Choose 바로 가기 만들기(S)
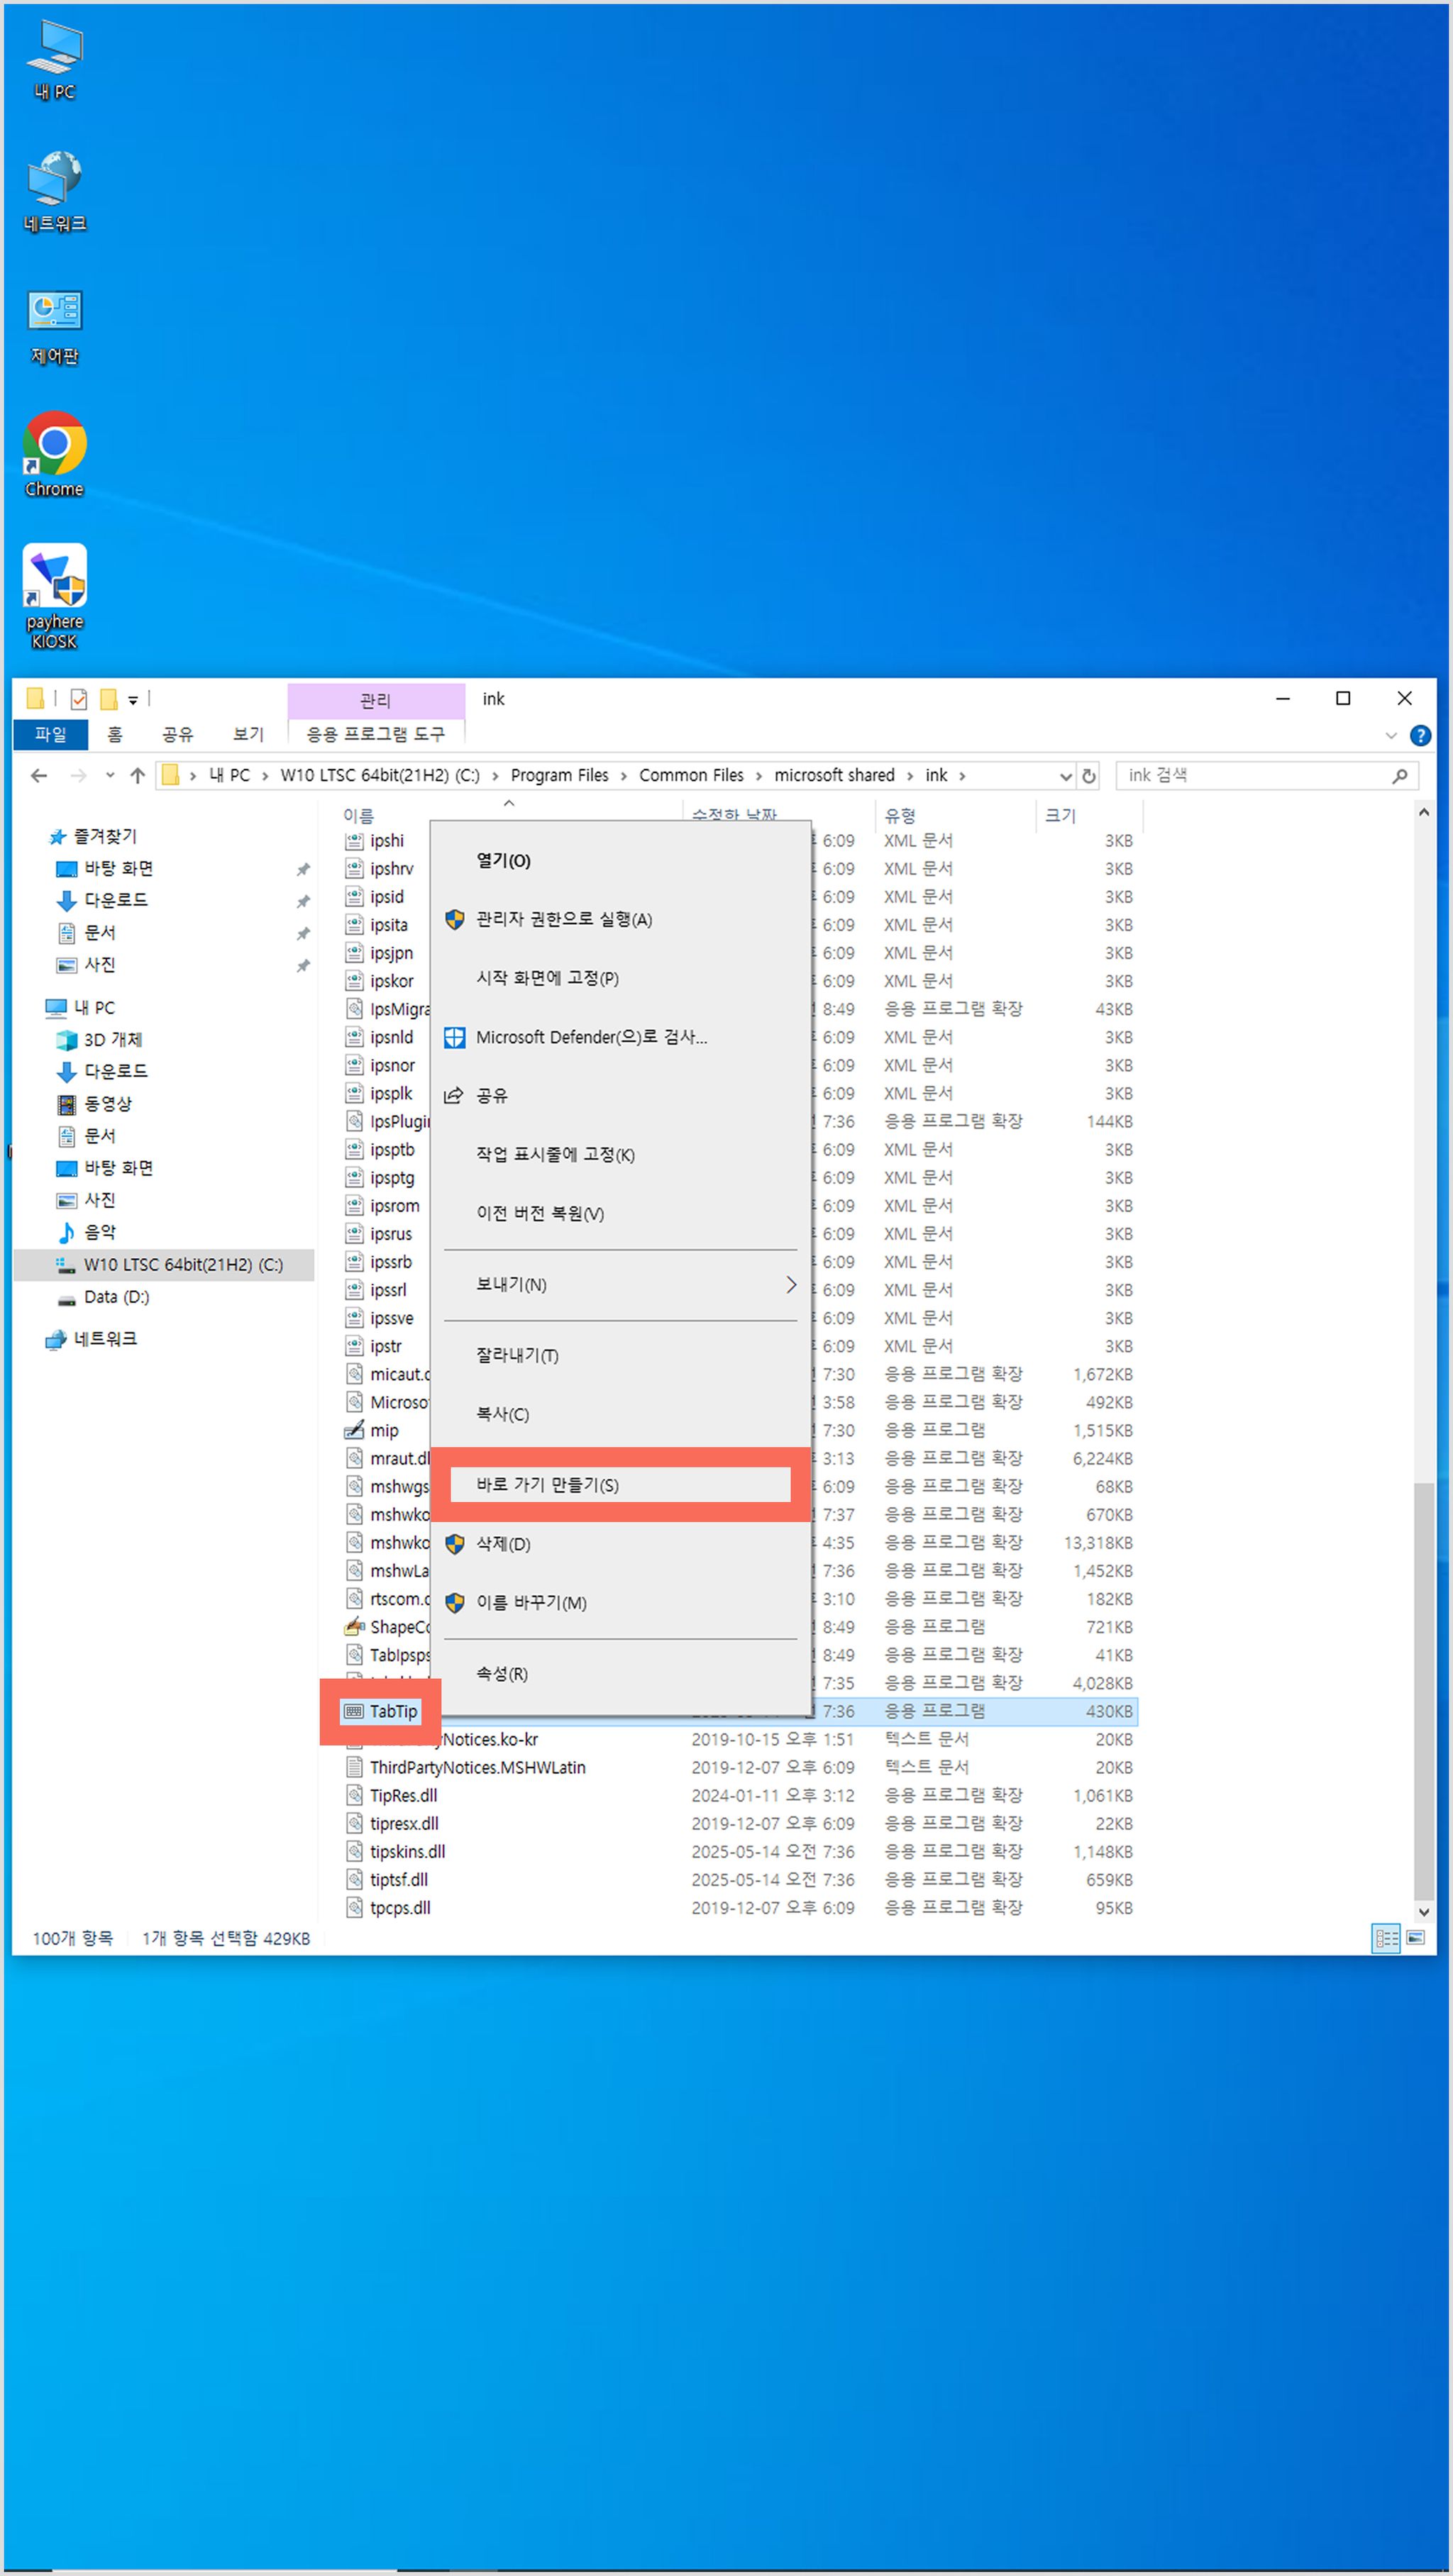Viewport: 1453px width, 2576px height. [620, 1484]
